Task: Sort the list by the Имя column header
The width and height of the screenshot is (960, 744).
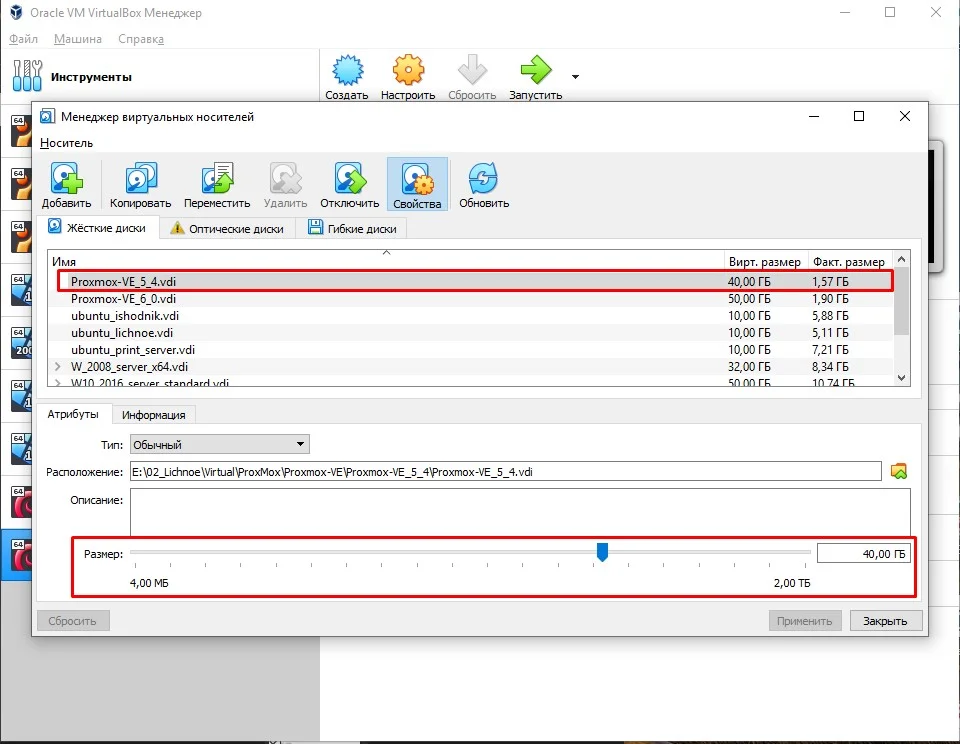Action: (x=386, y=261)
